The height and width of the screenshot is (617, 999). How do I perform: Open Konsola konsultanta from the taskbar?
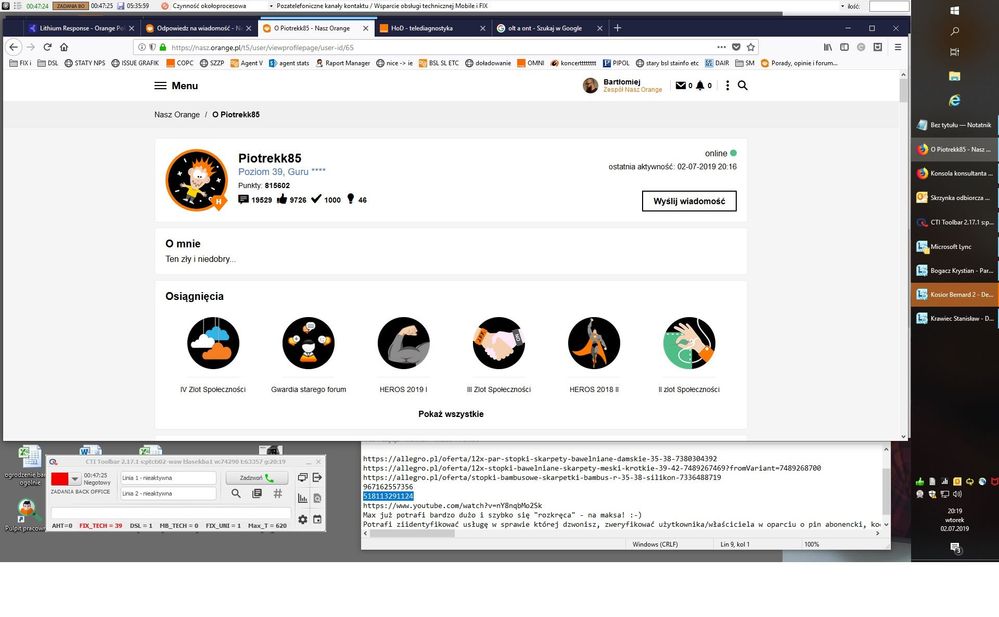point(954,173)
